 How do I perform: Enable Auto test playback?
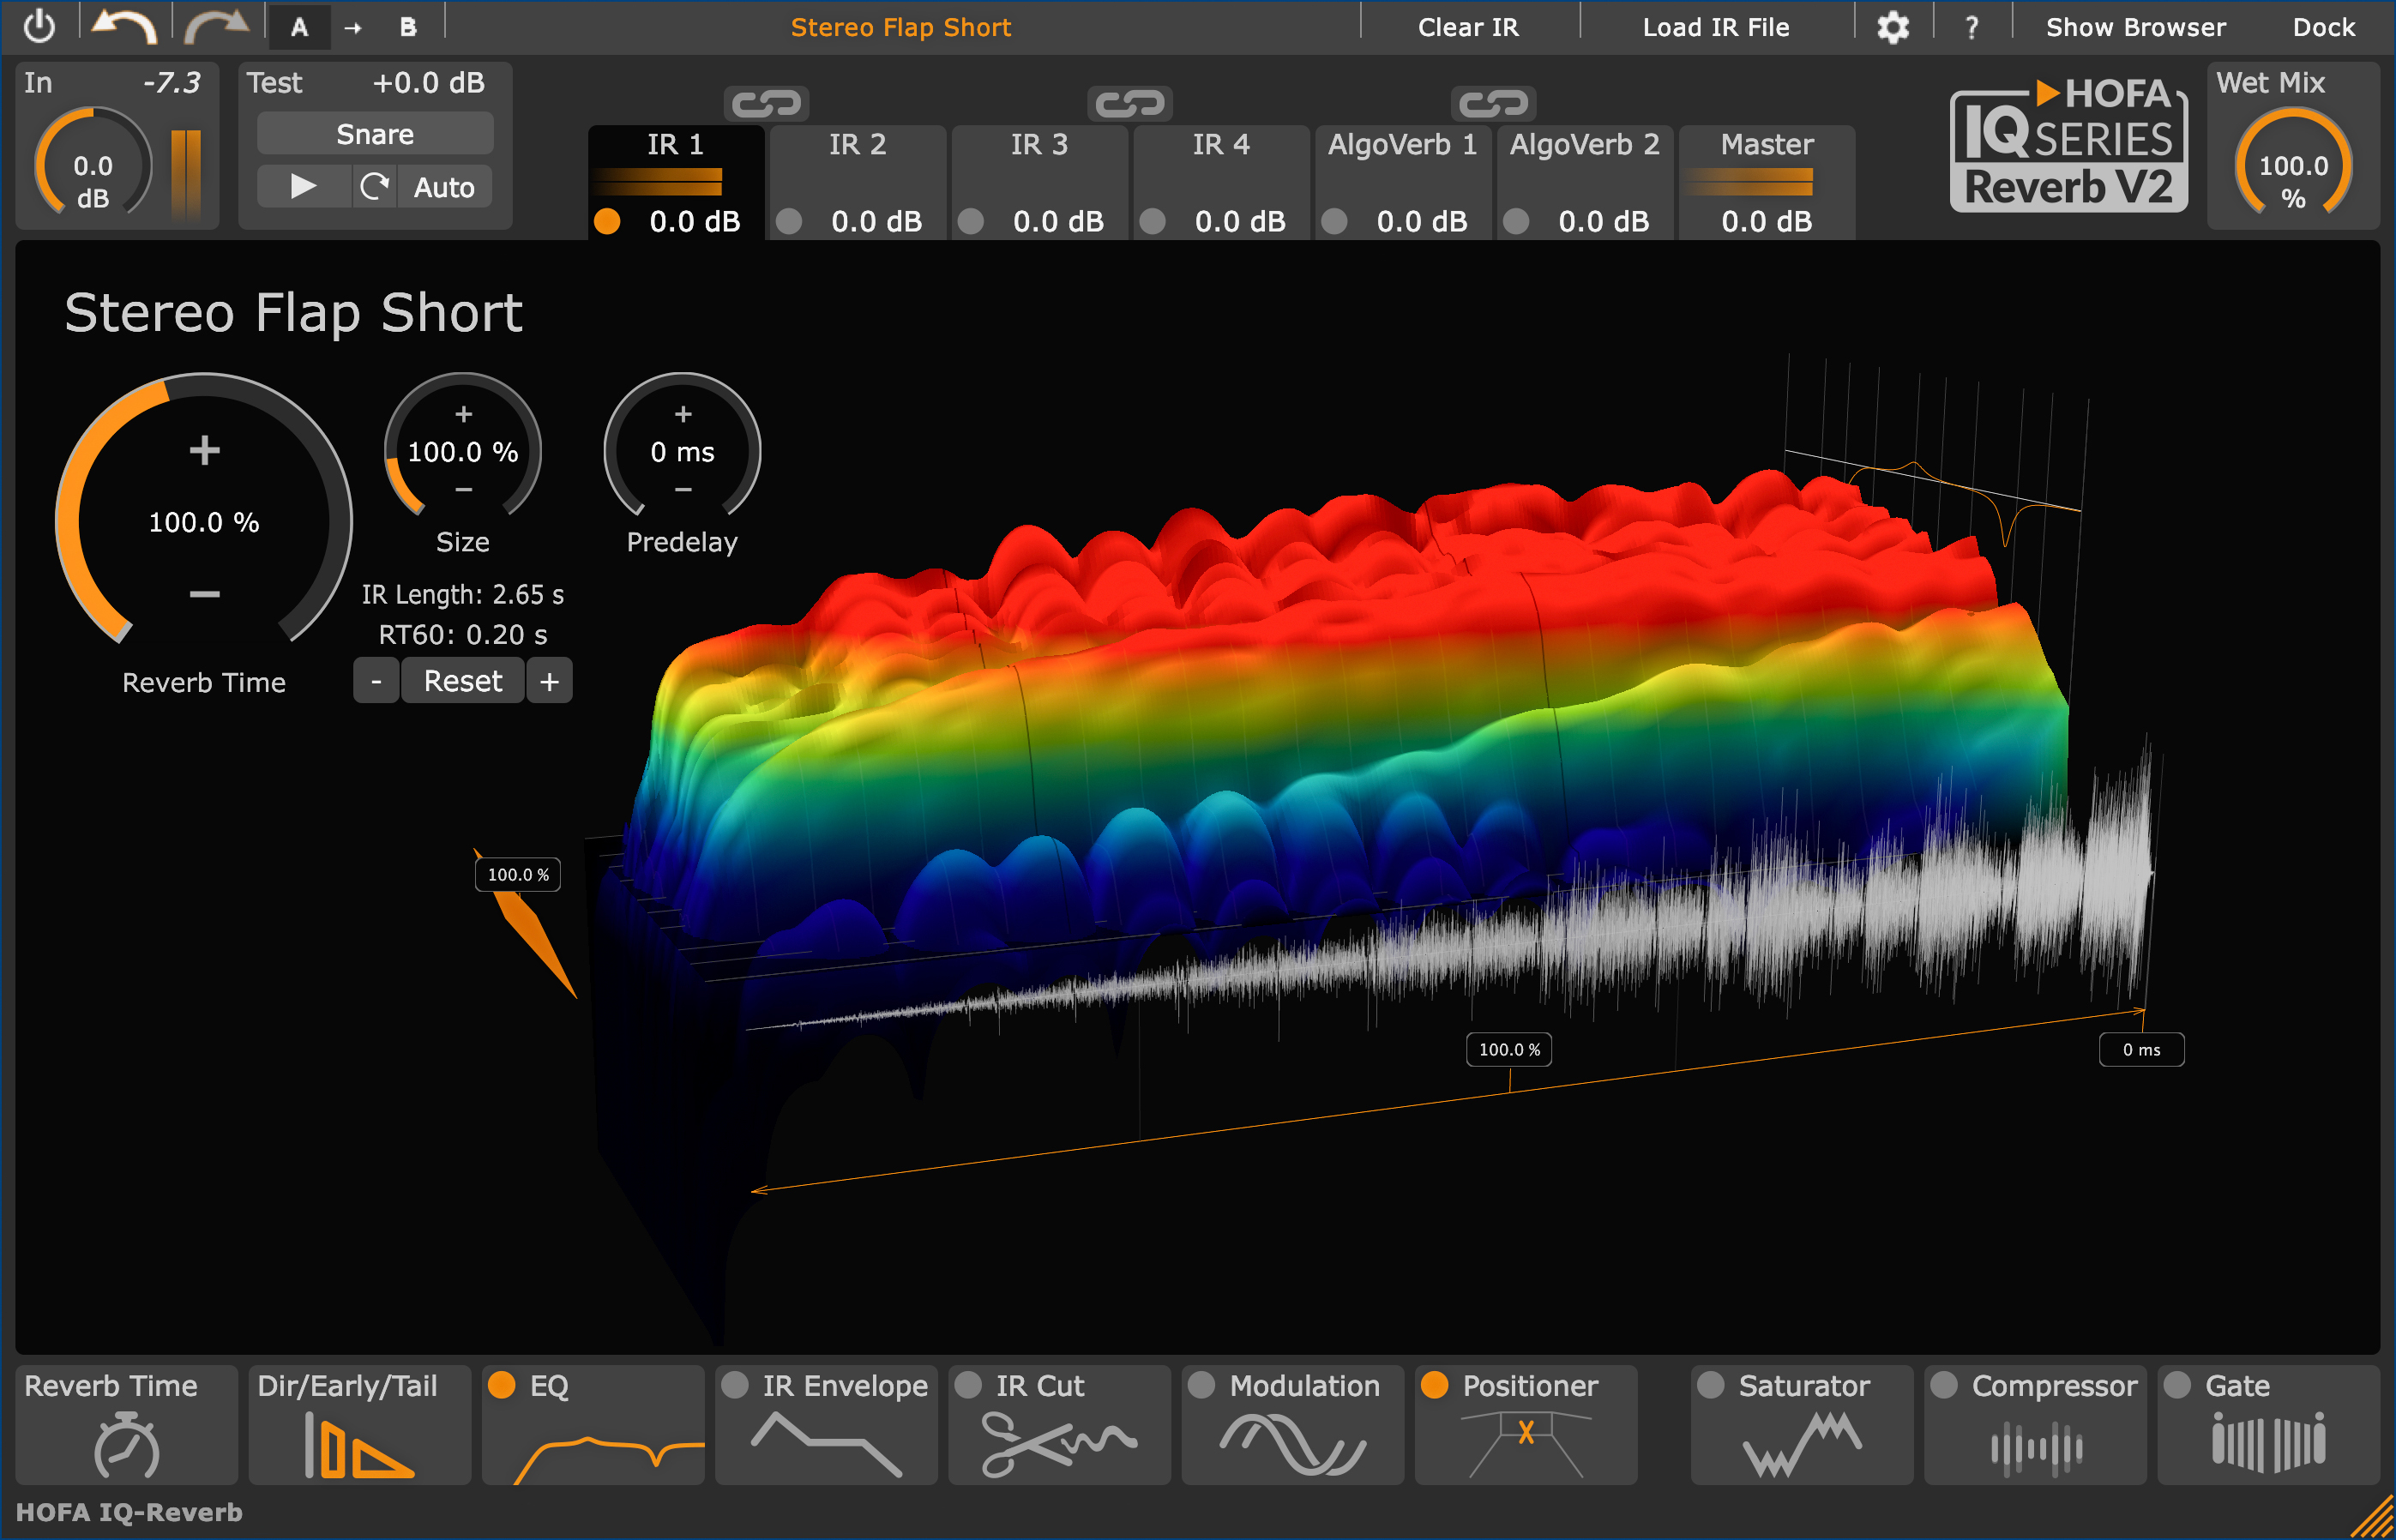(444, 187)
